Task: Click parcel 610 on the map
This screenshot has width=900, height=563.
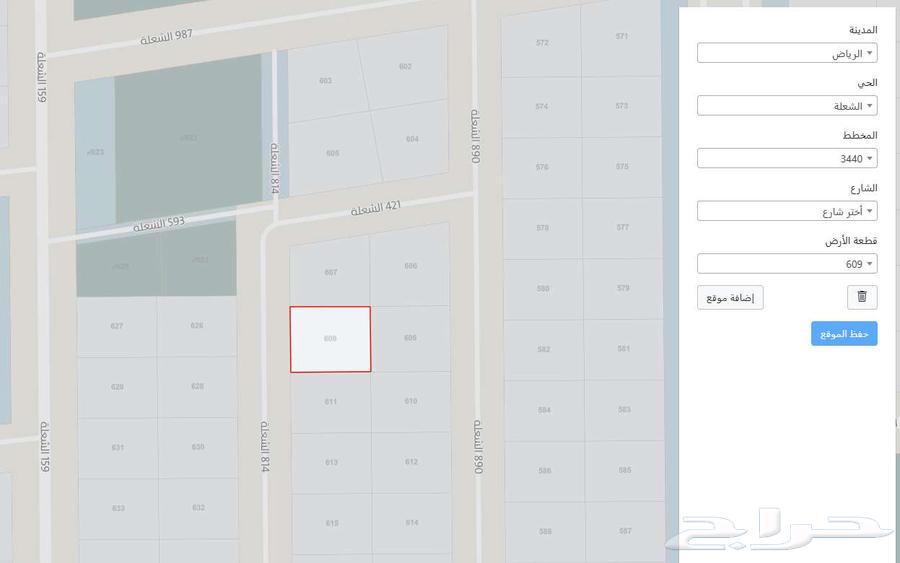Action: [x=411, y=401]
